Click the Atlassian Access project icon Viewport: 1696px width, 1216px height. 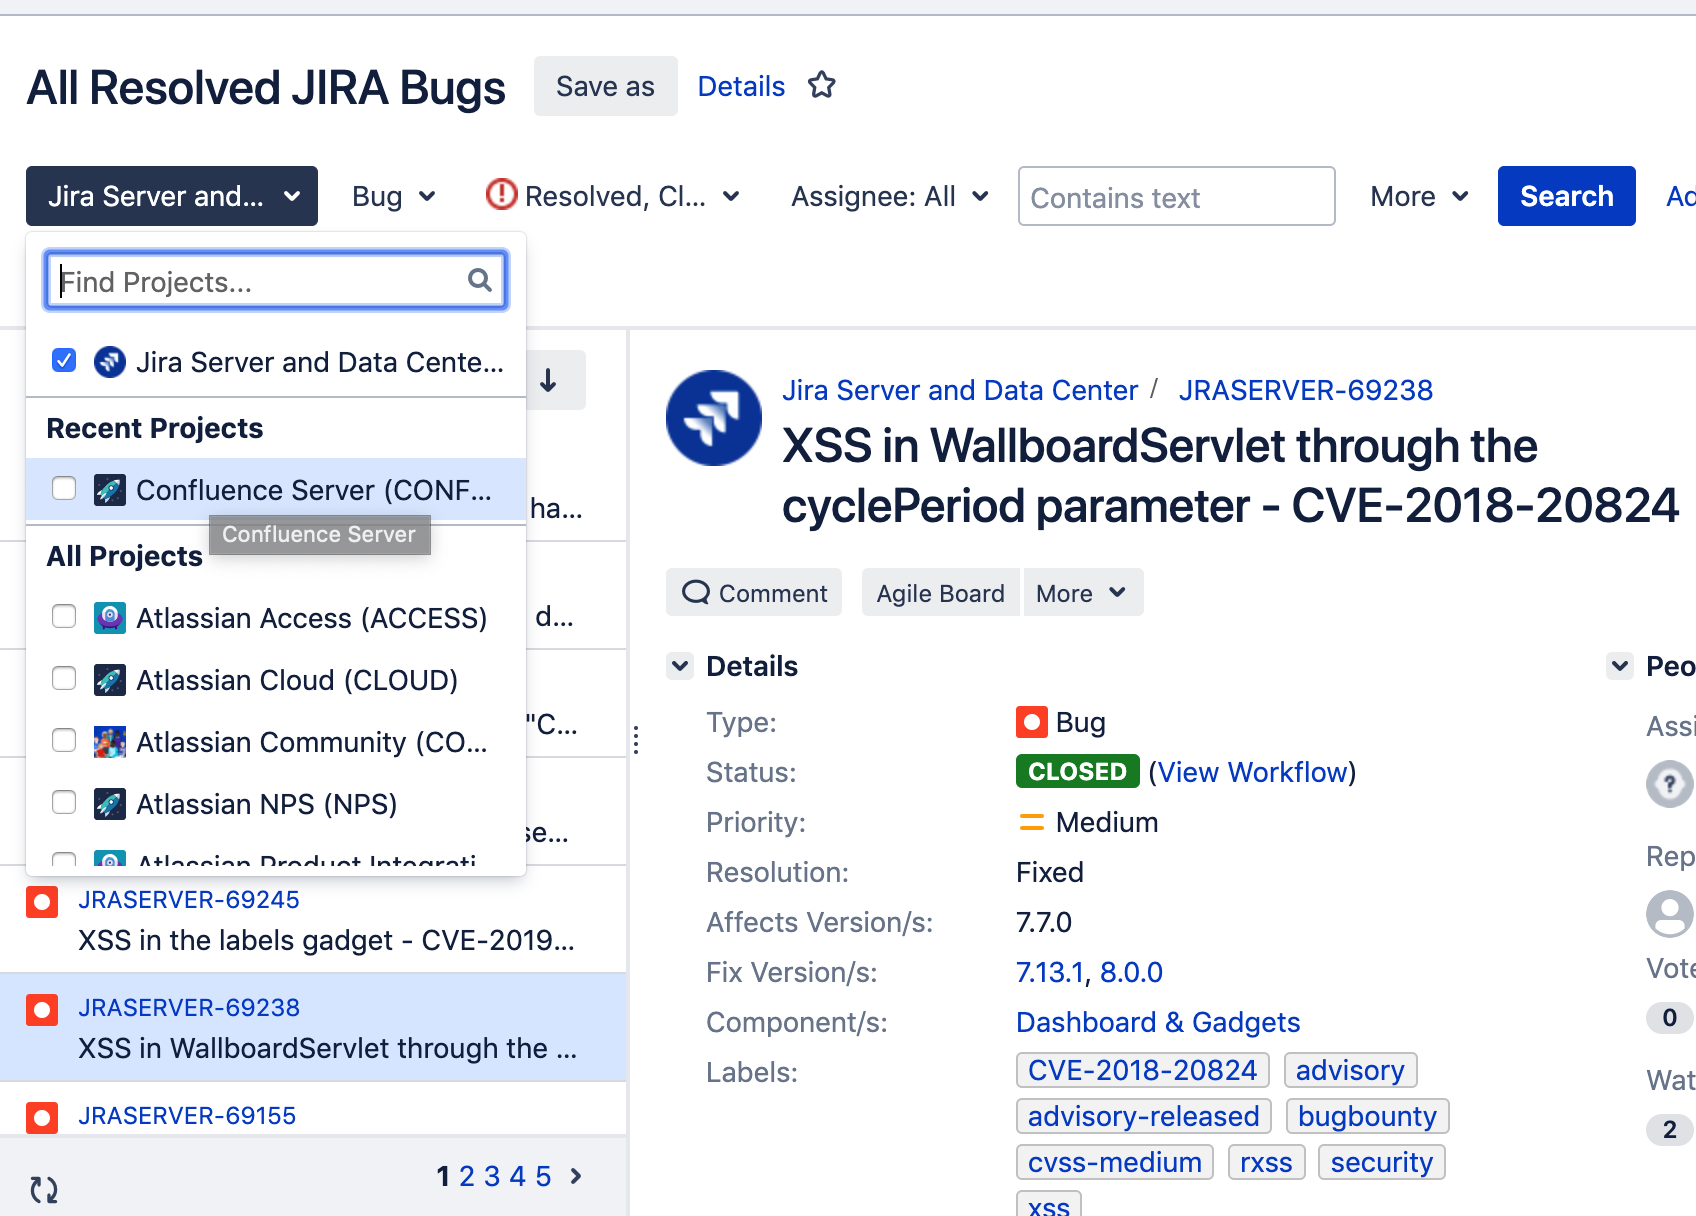[x=110, y=618]
